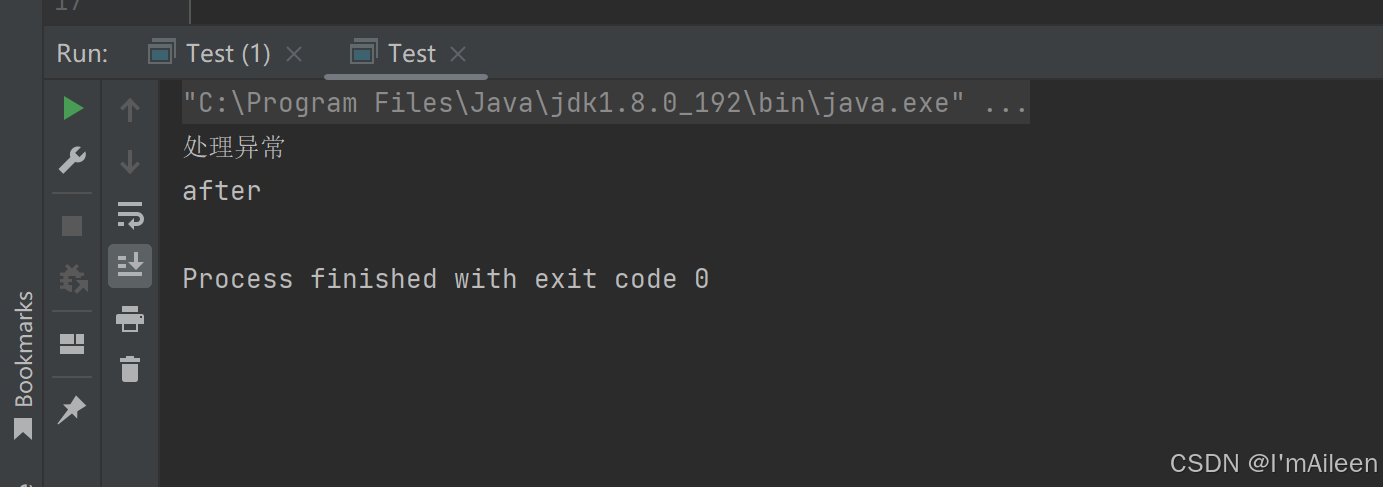
Task: Pin the current run tab
Action: click(72, 409)
